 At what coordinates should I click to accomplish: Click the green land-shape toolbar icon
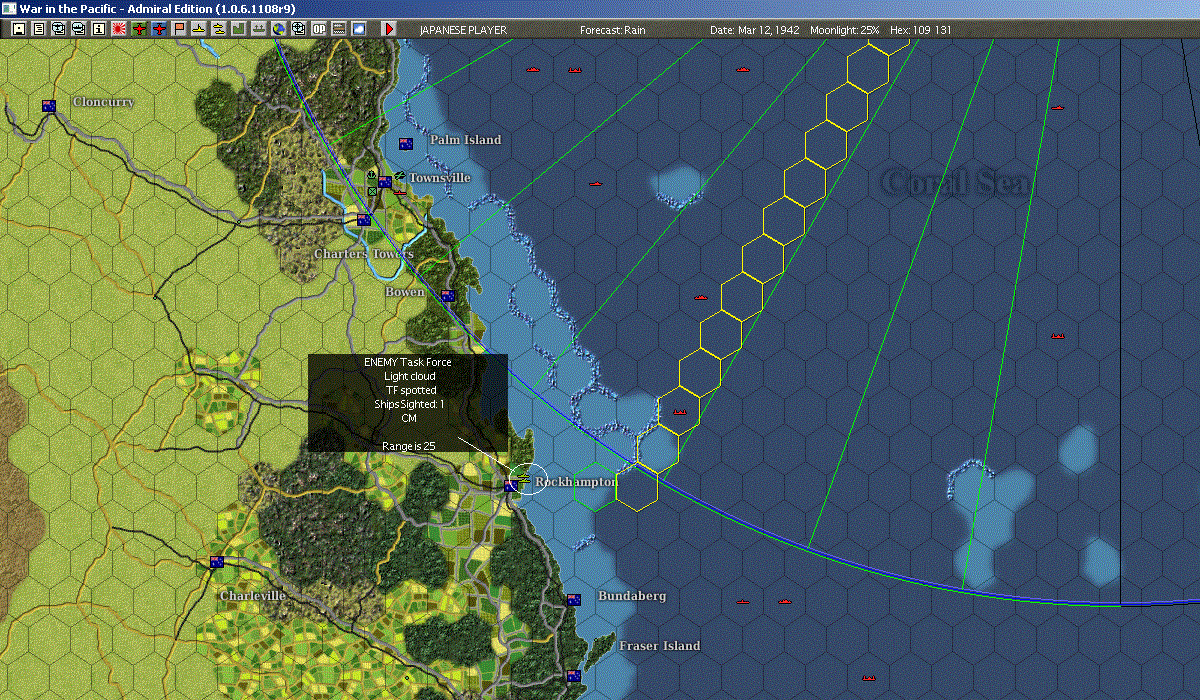pyautogui.click(x=238, y=29)
